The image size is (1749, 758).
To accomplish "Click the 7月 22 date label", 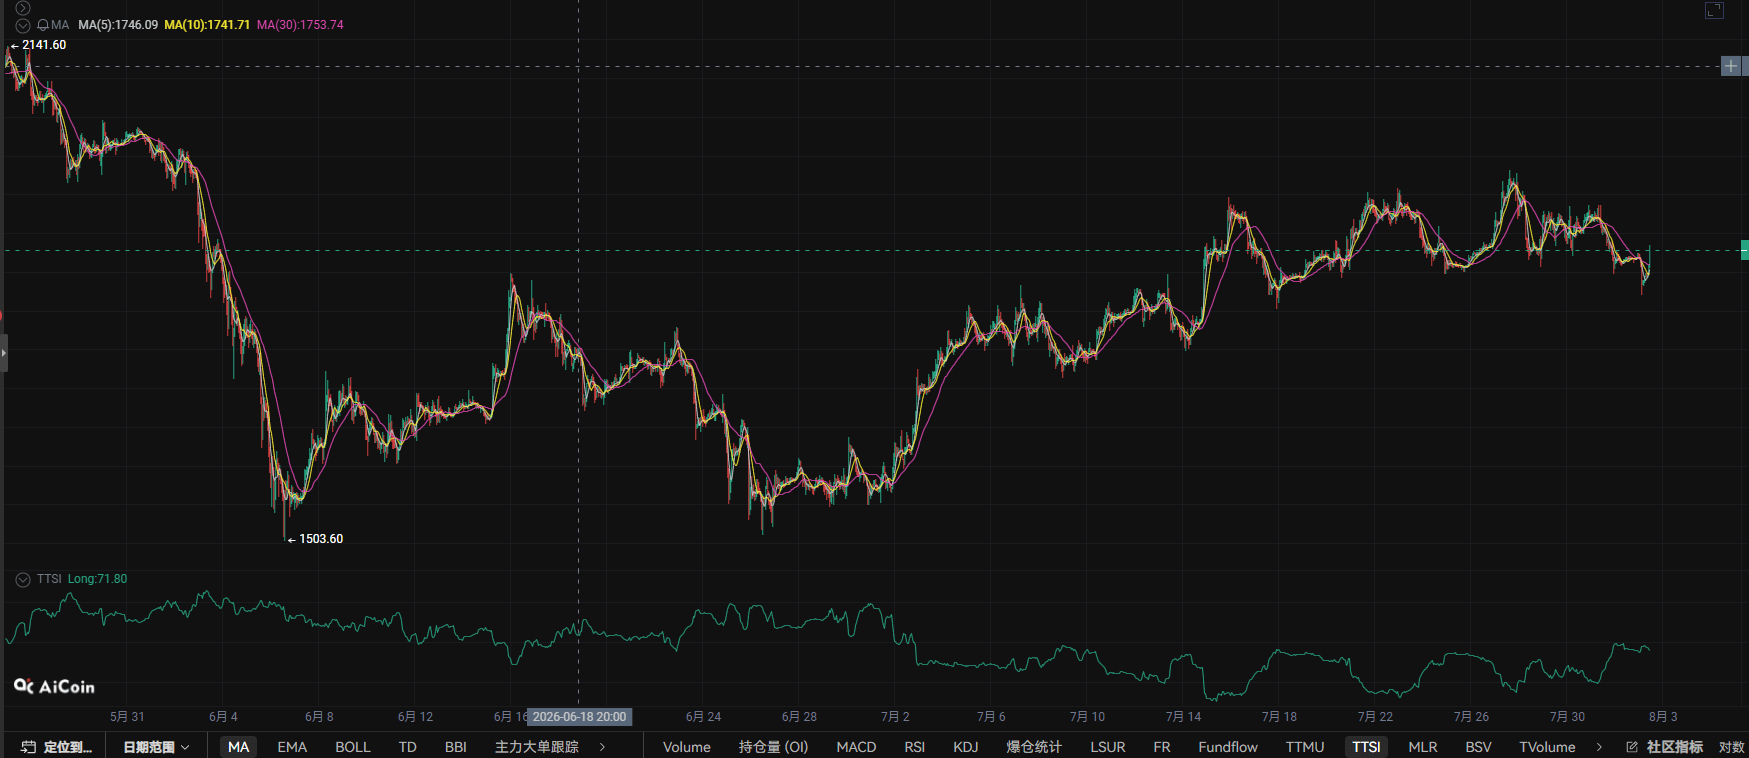I will coord(1375,717).
